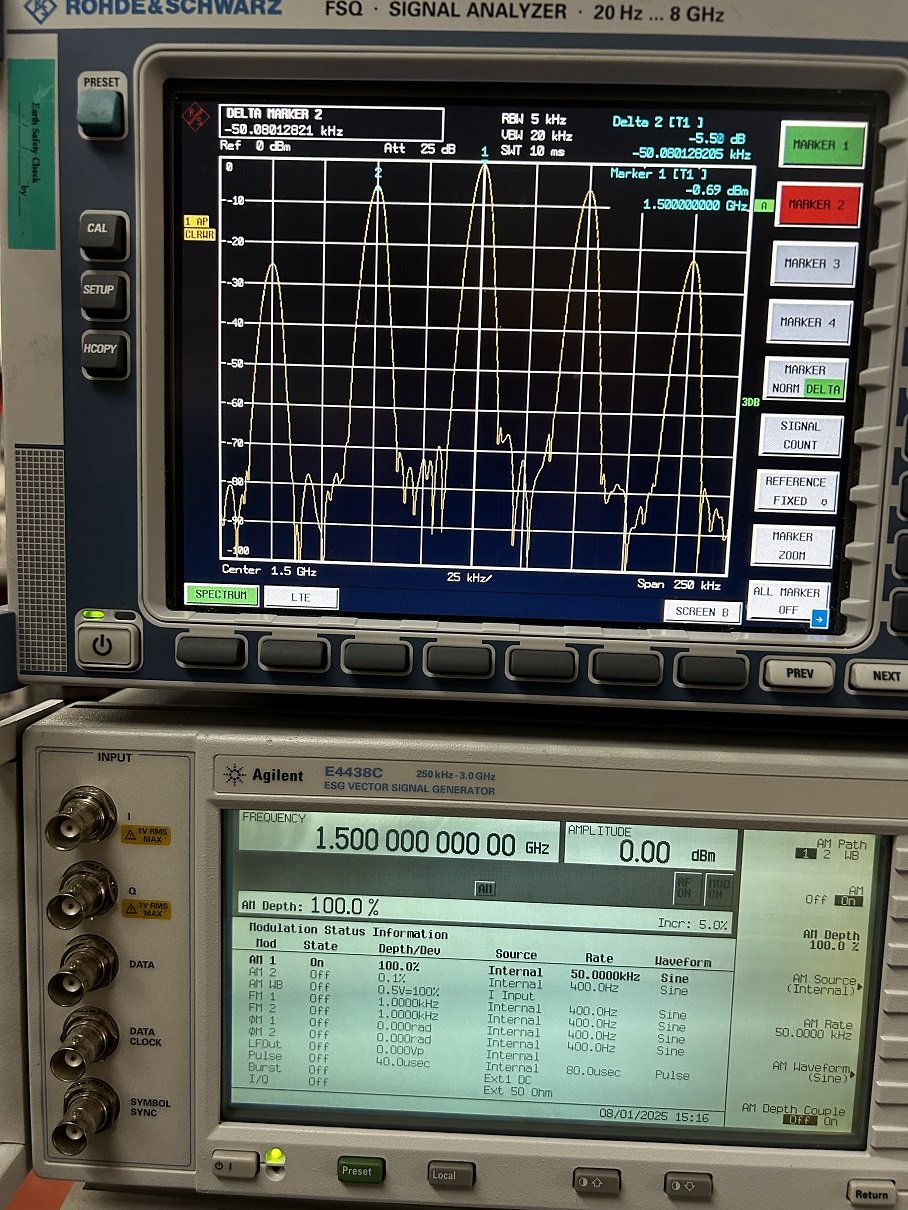Enable the SIGNAL COUNT softkey

800,435
